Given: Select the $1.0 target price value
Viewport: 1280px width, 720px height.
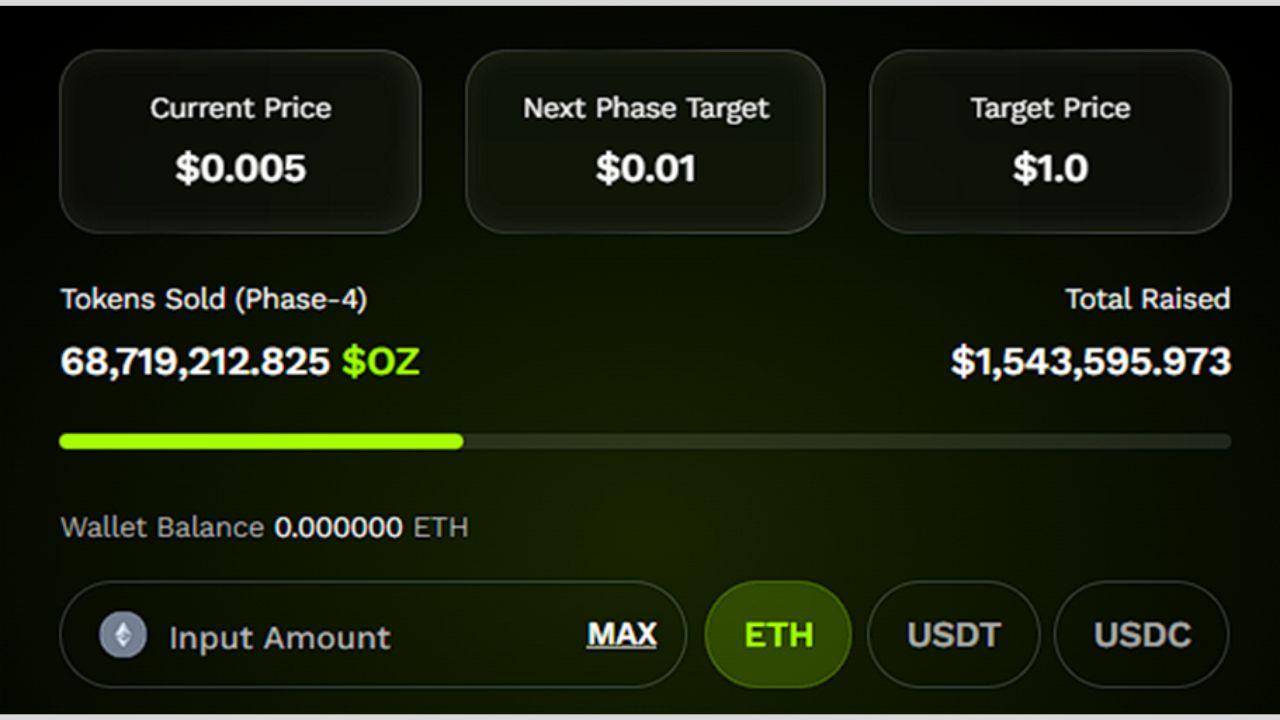Looking at the screenshot, I should pos(1050,168).
